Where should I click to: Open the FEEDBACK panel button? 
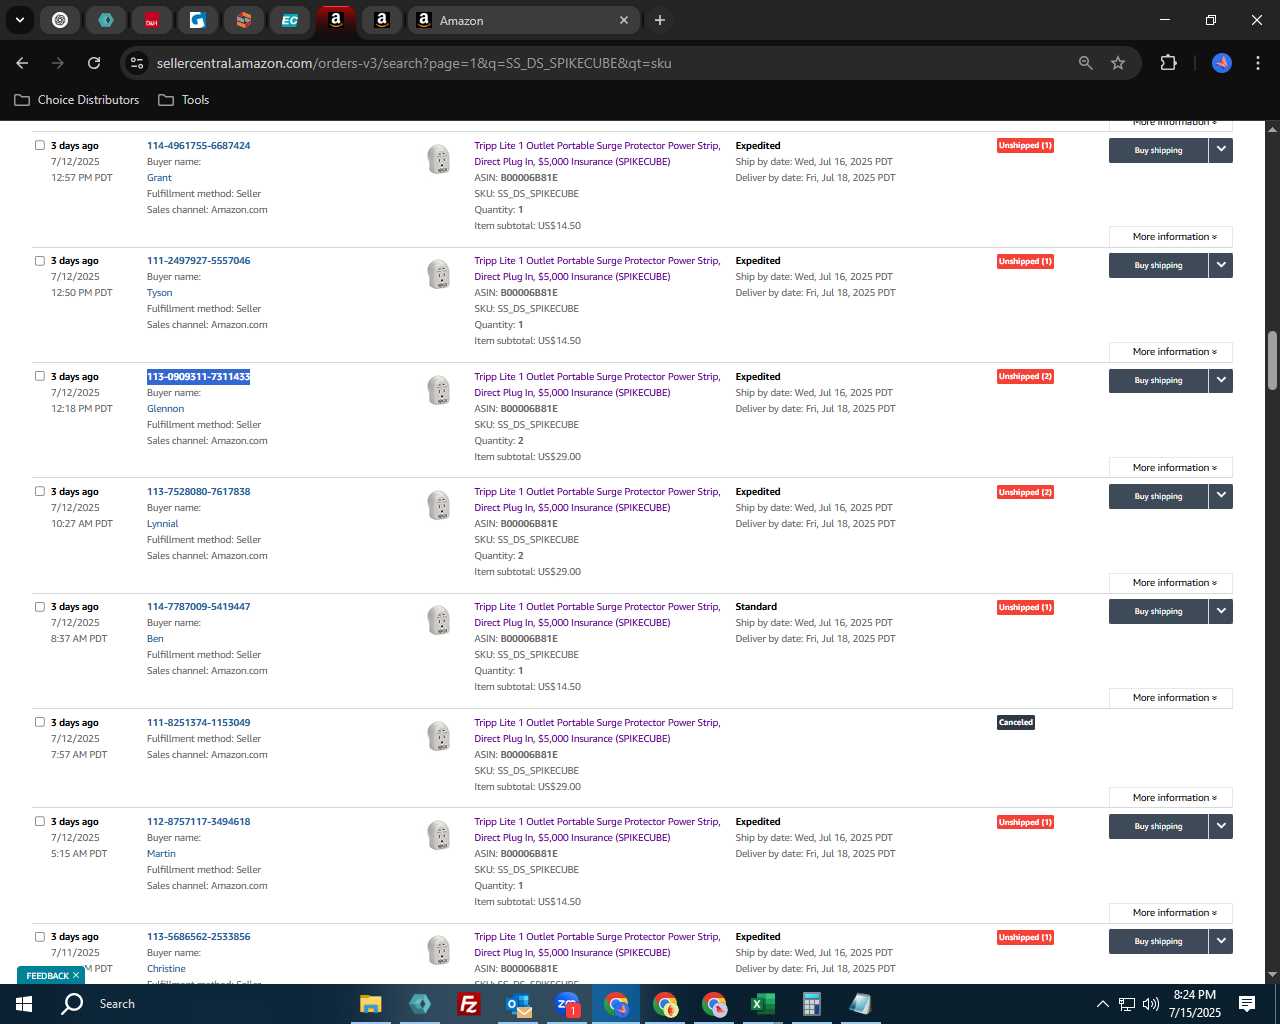tap(47, 976)
